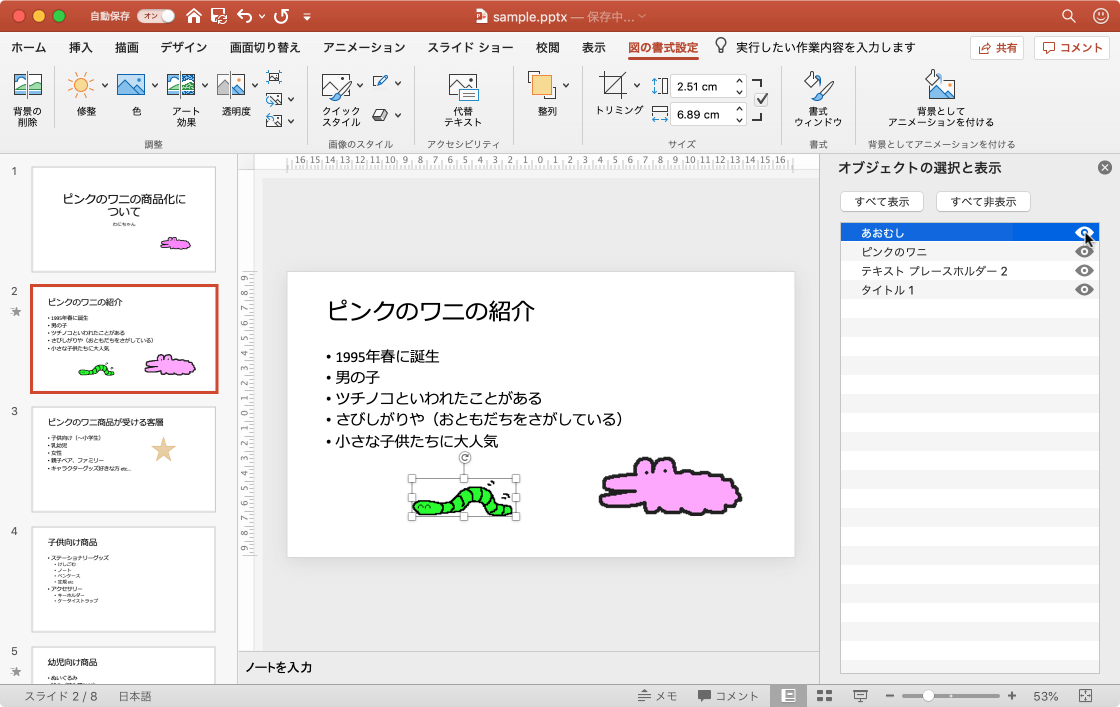Switch to the Insert (挿入) tab
This screenshot has height=707, width=1120.
(x=81, y=48)
